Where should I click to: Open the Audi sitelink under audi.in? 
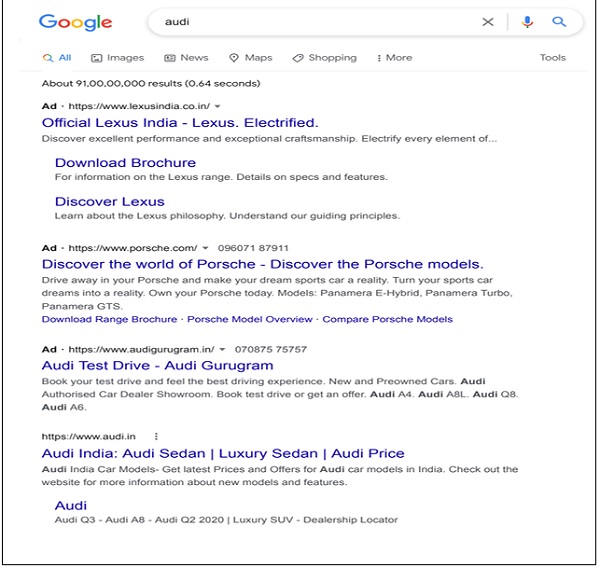[71, 506]
